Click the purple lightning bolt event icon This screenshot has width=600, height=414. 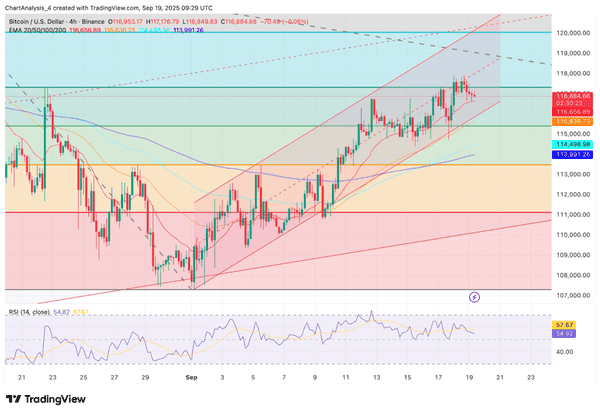coord(474,297)
